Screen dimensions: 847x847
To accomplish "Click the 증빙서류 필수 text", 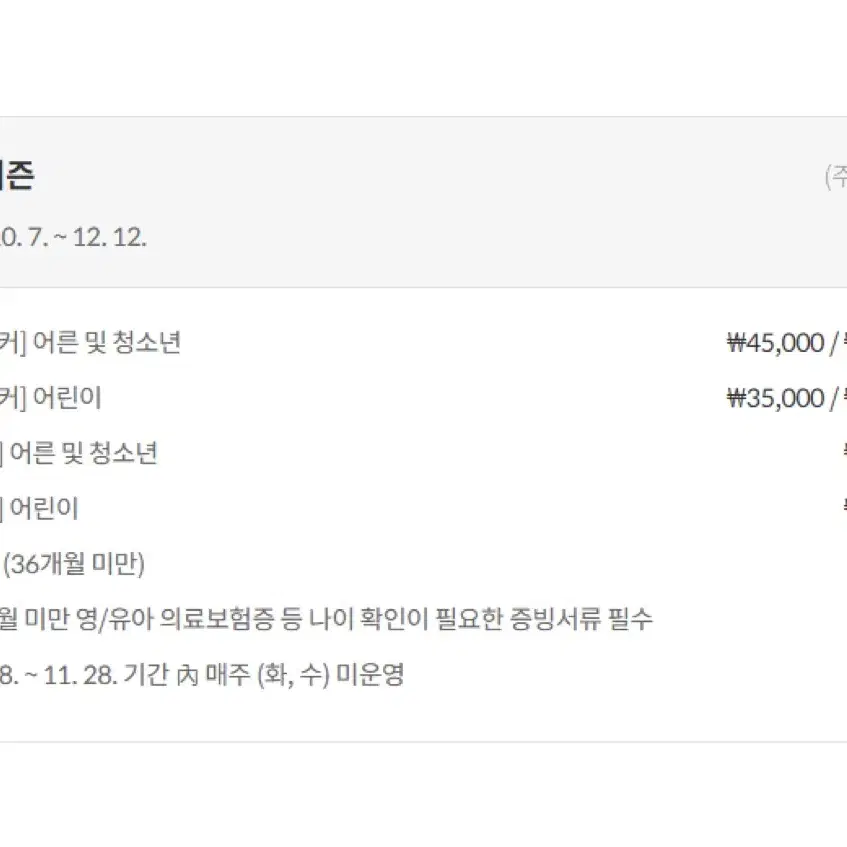I will coord(581,619).
